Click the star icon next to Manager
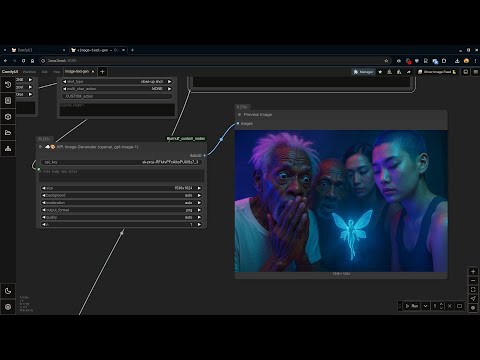 (380, 72)
